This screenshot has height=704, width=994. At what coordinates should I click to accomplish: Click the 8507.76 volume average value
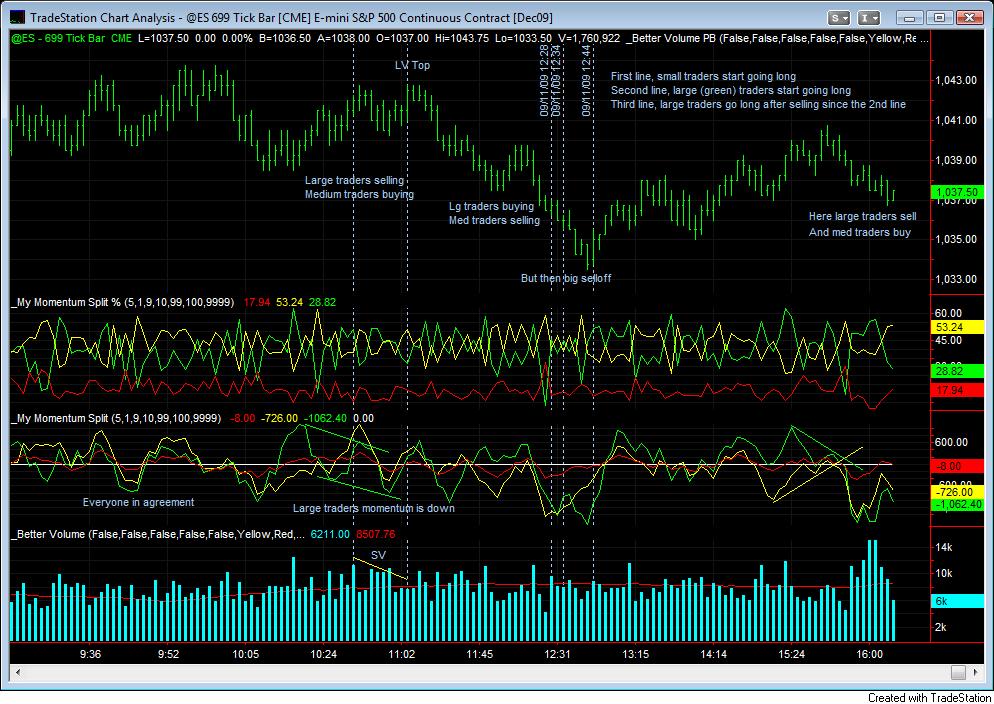pyautogui.click(x=375, y=534)
